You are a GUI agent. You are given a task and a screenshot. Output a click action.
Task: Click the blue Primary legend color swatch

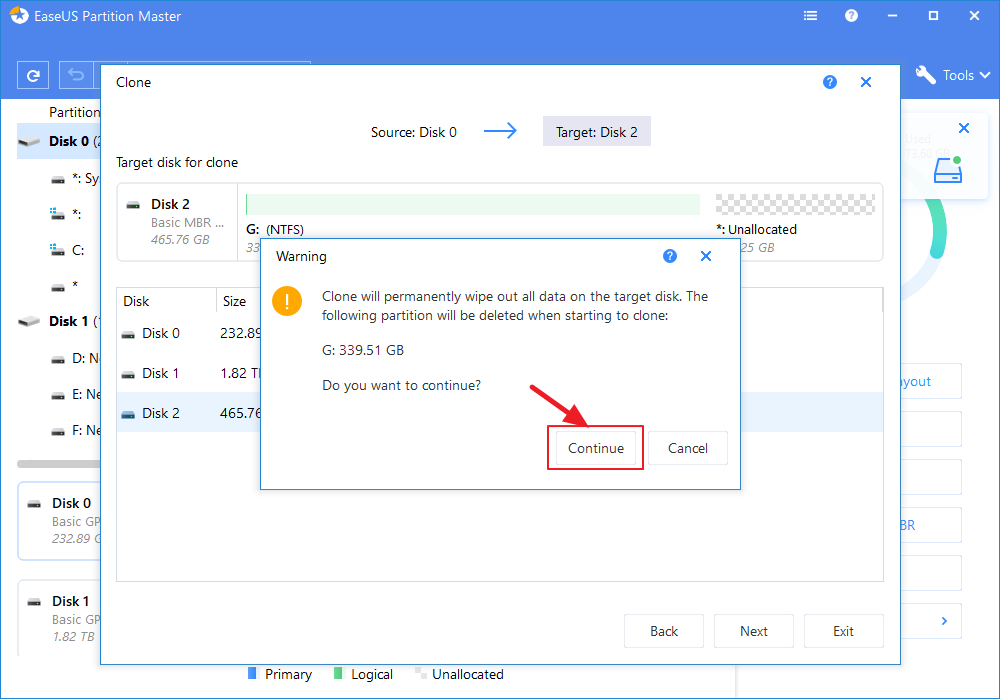coord(252,674)
